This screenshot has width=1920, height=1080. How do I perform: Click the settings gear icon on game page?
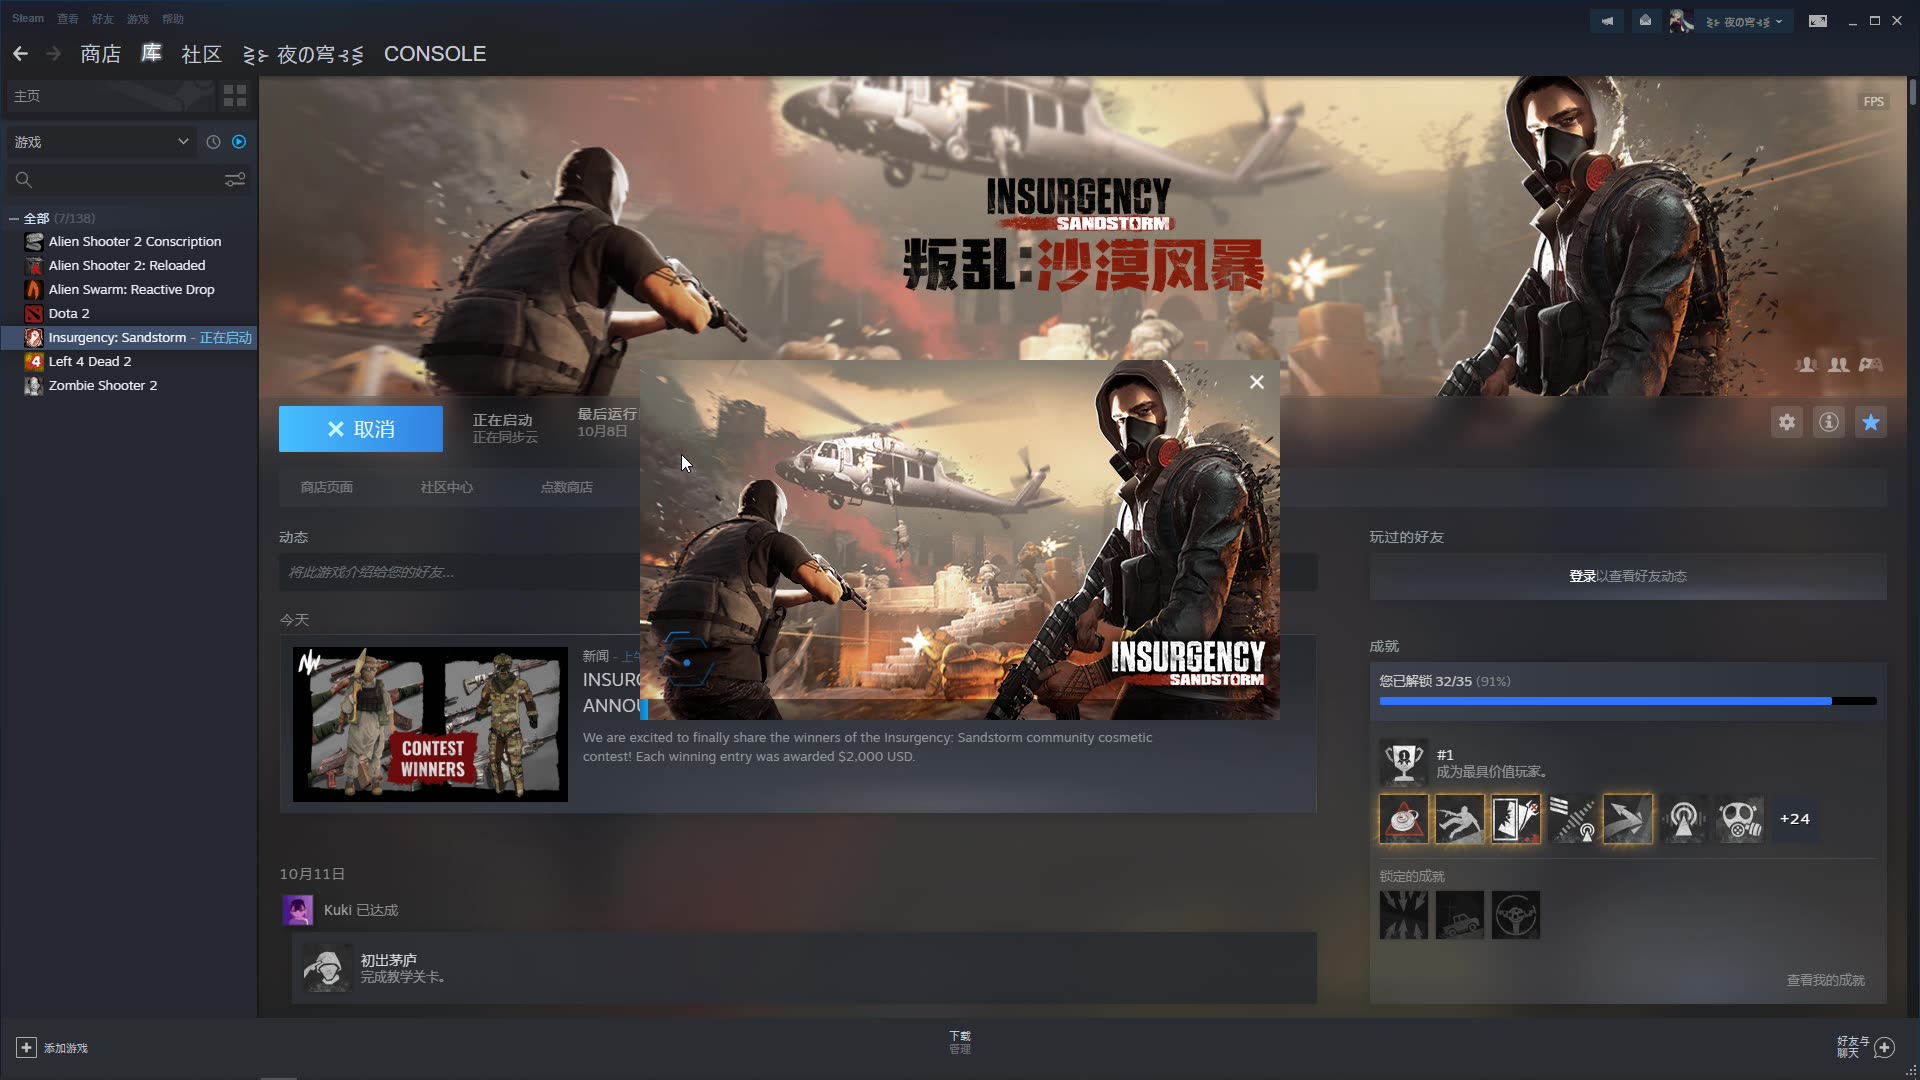pyautogui.click(x=1787, y=422)
